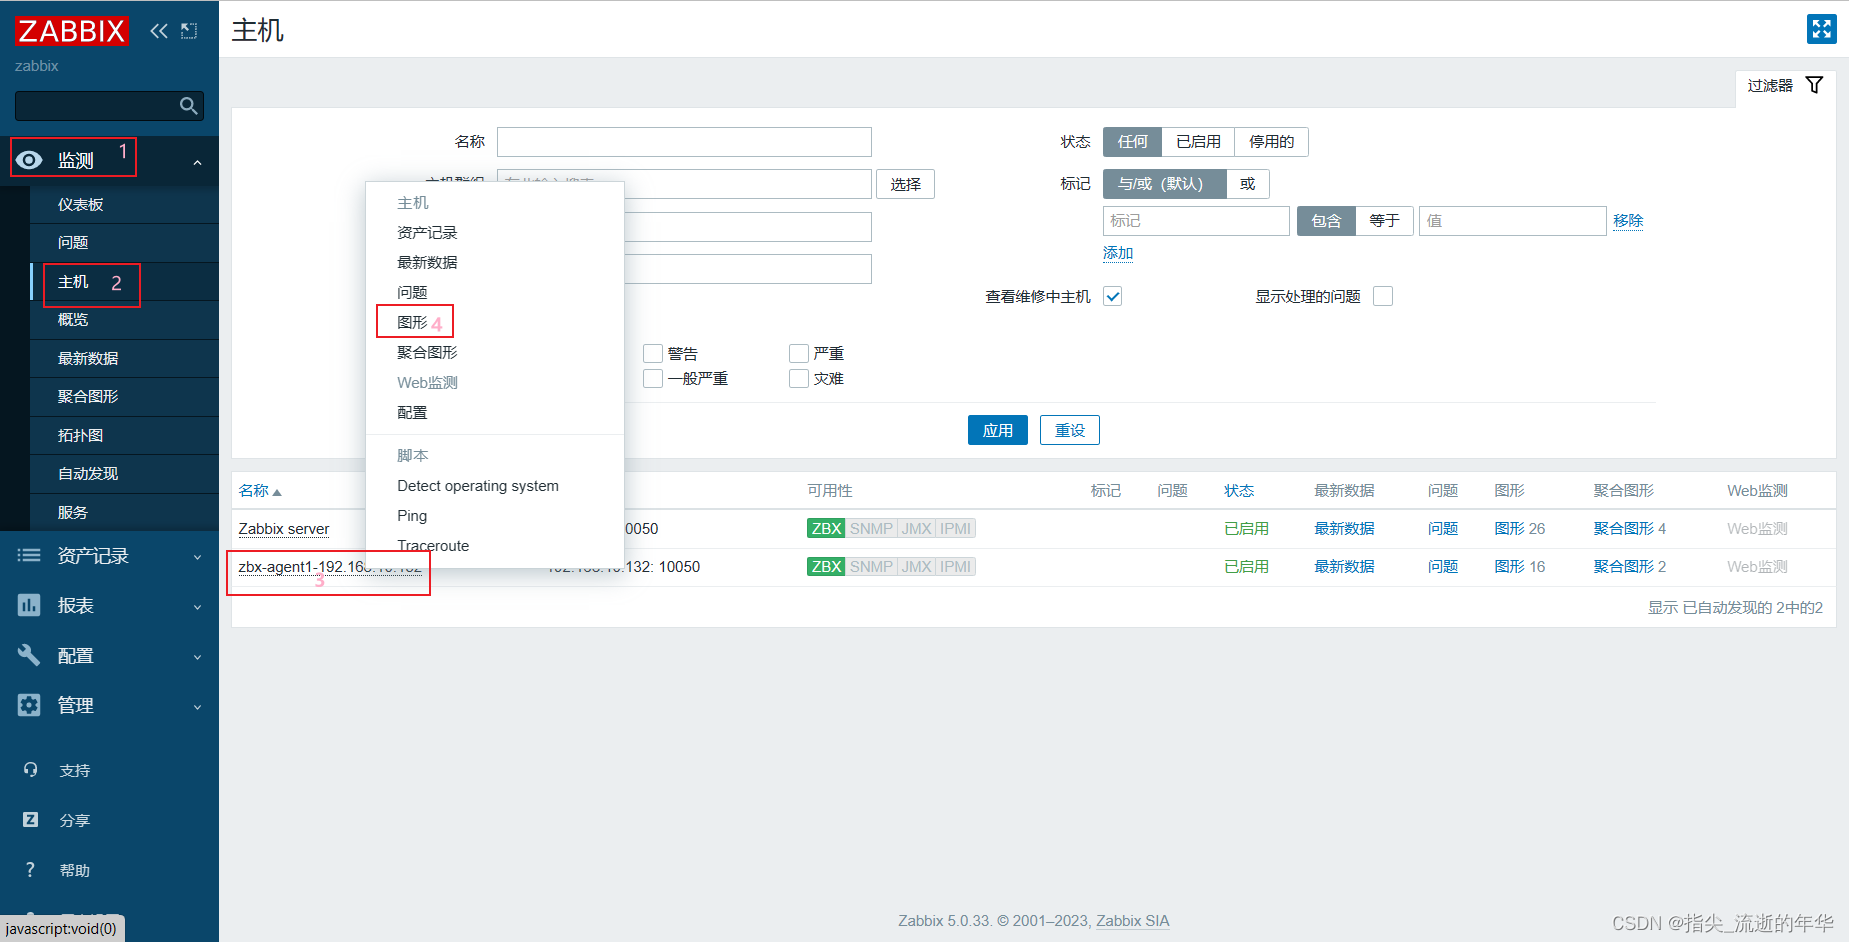Choose 资产记录 in the host context menu
Screen dimensions: 1849x942
tap(427, 232)
